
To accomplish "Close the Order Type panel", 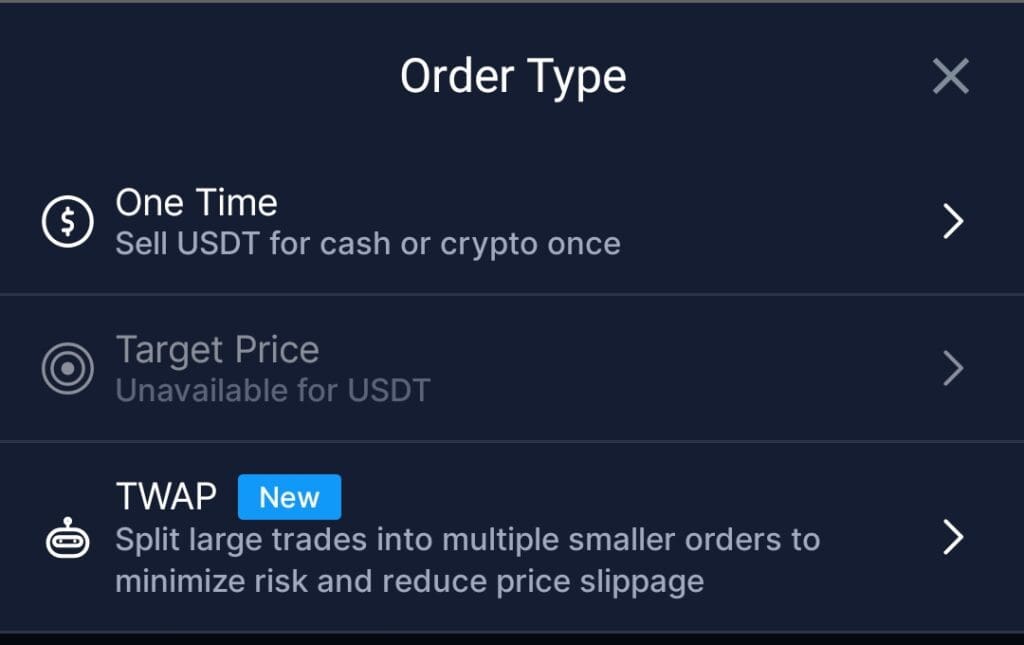I will coord(950,76).
